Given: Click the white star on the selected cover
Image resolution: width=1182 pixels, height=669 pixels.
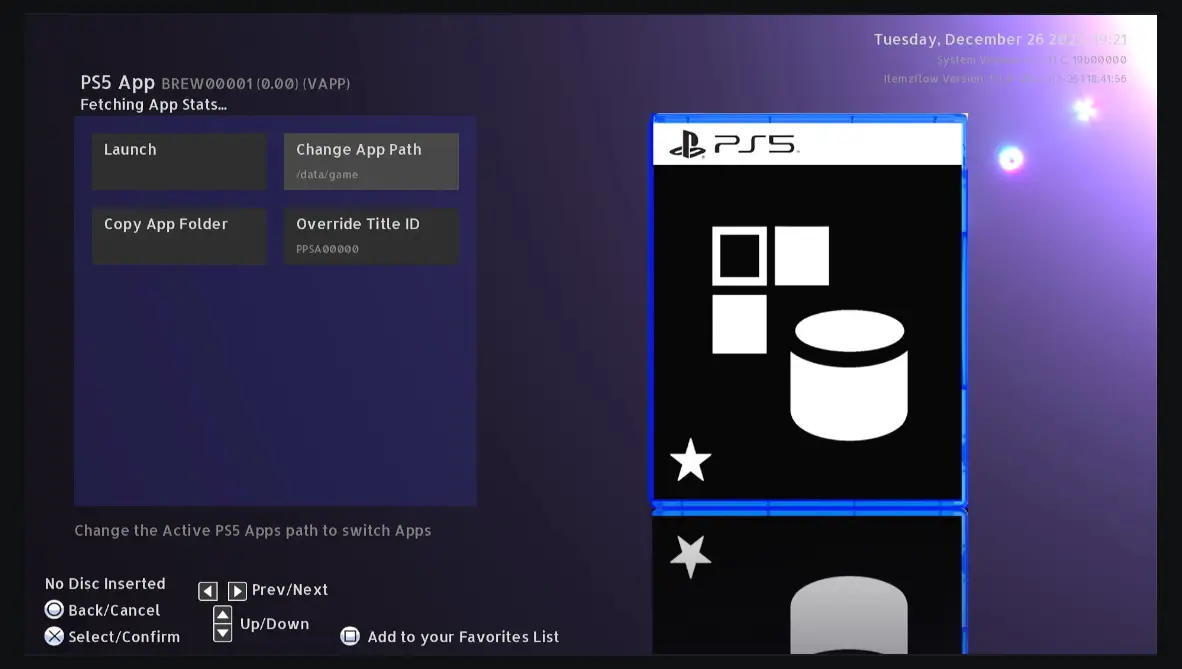Looking at the screenshot, I should (x=690, y=461).
